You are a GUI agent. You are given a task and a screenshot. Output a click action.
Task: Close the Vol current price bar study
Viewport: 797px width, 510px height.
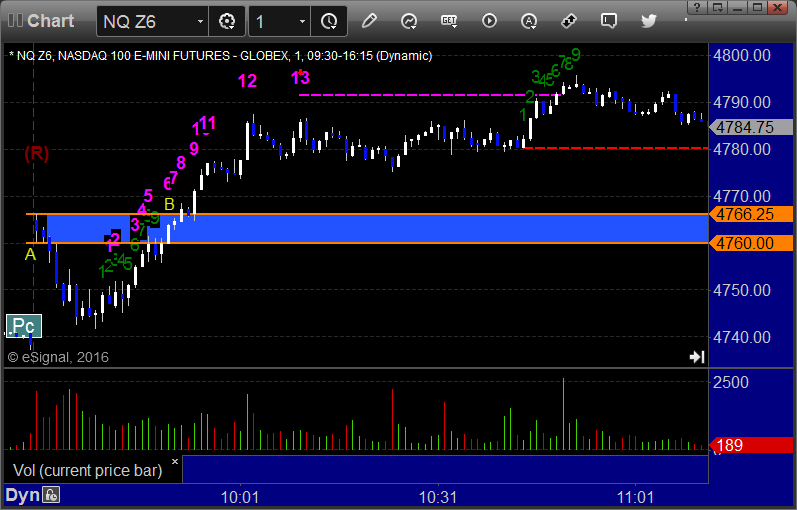pyautogui.click(x=175, y=462)
